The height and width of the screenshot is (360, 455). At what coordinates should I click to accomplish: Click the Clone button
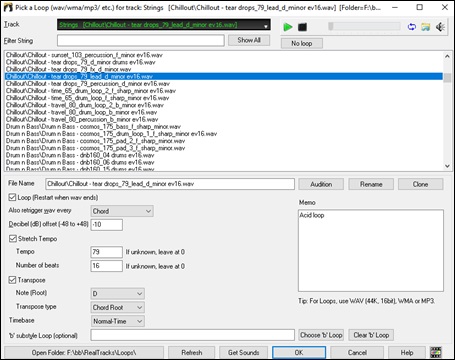point(421,184)
